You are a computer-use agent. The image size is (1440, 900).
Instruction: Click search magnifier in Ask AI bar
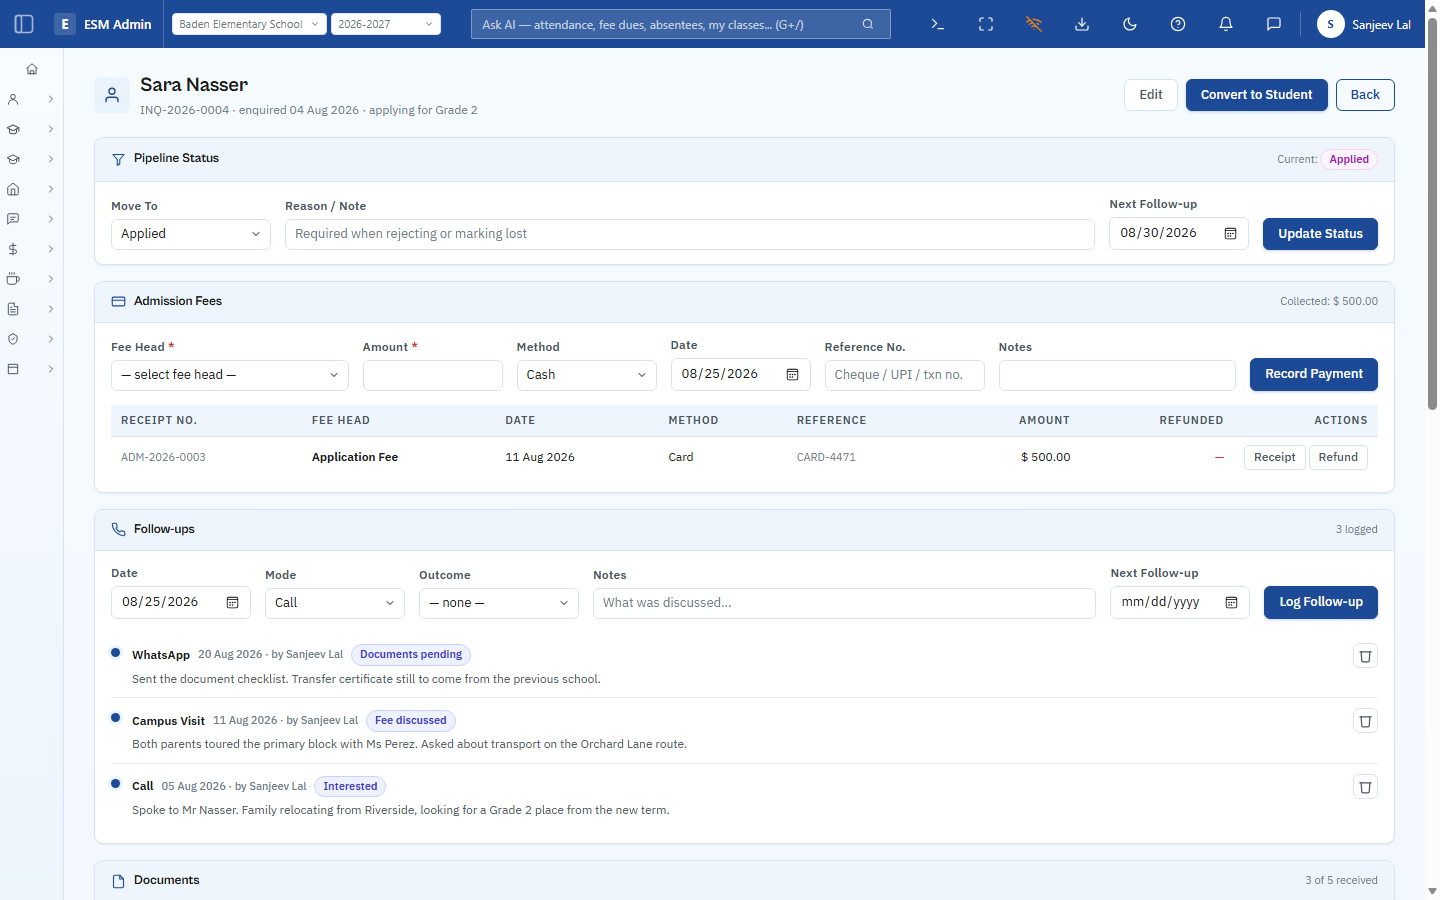868,24
